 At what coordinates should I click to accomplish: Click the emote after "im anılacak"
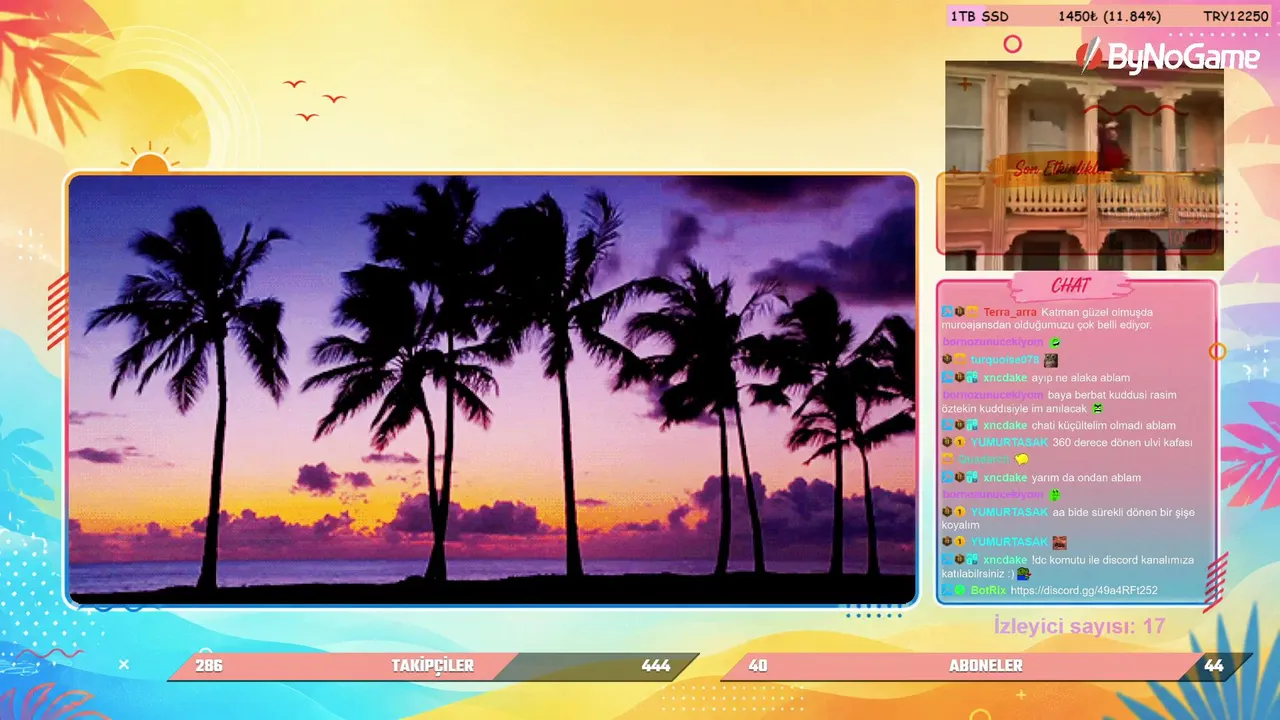pos(1097,409)
